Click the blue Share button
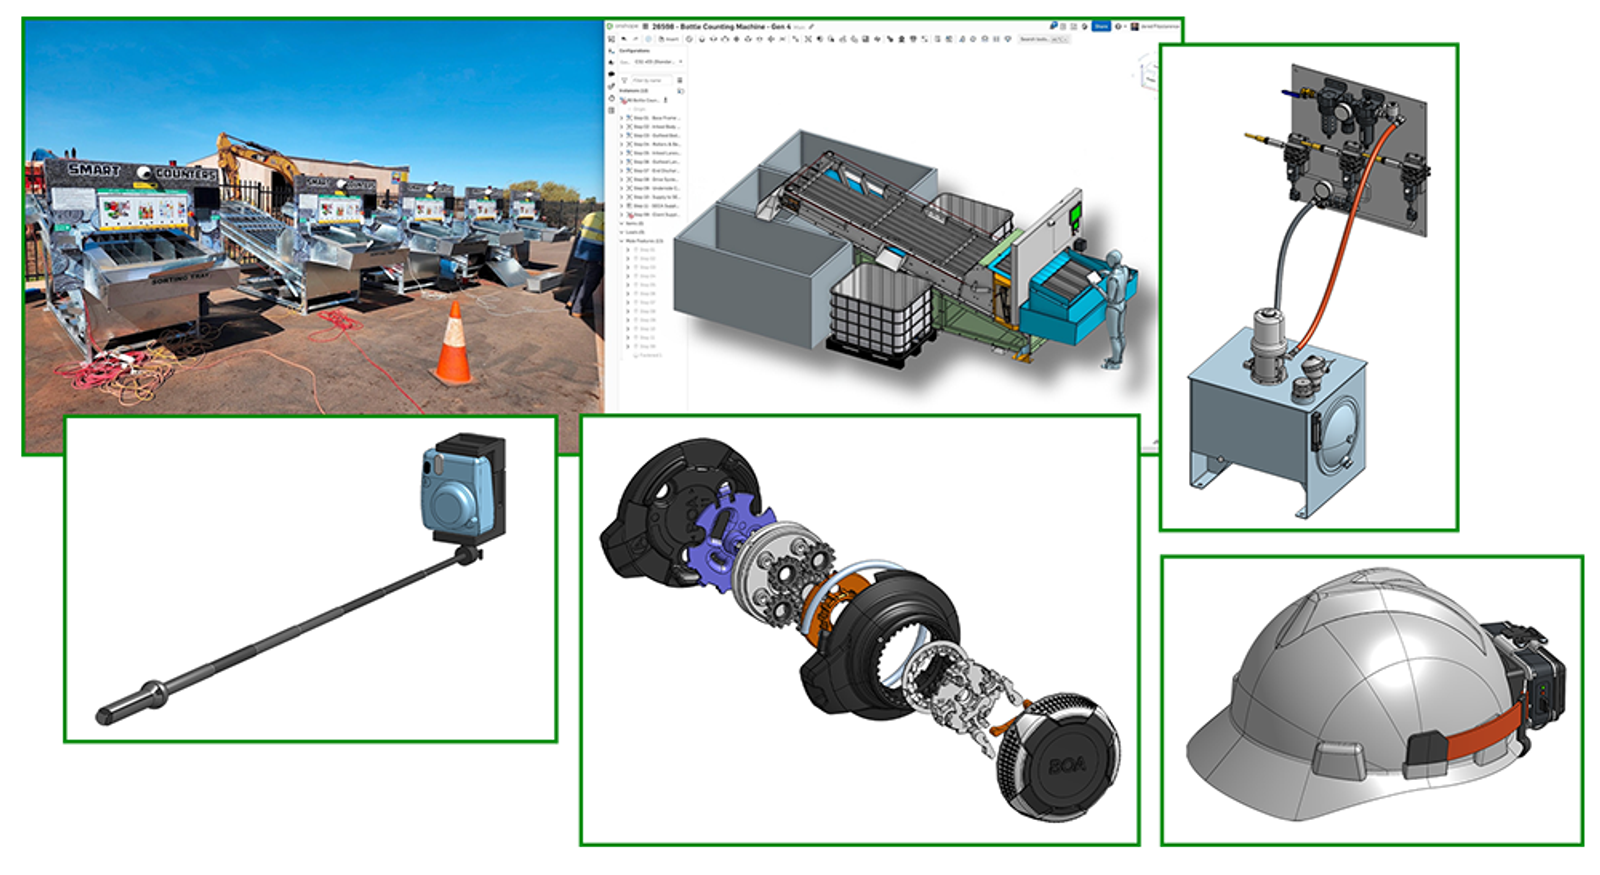The width and height of the screenshot is (1600, 875). (x=1101, y=26)
